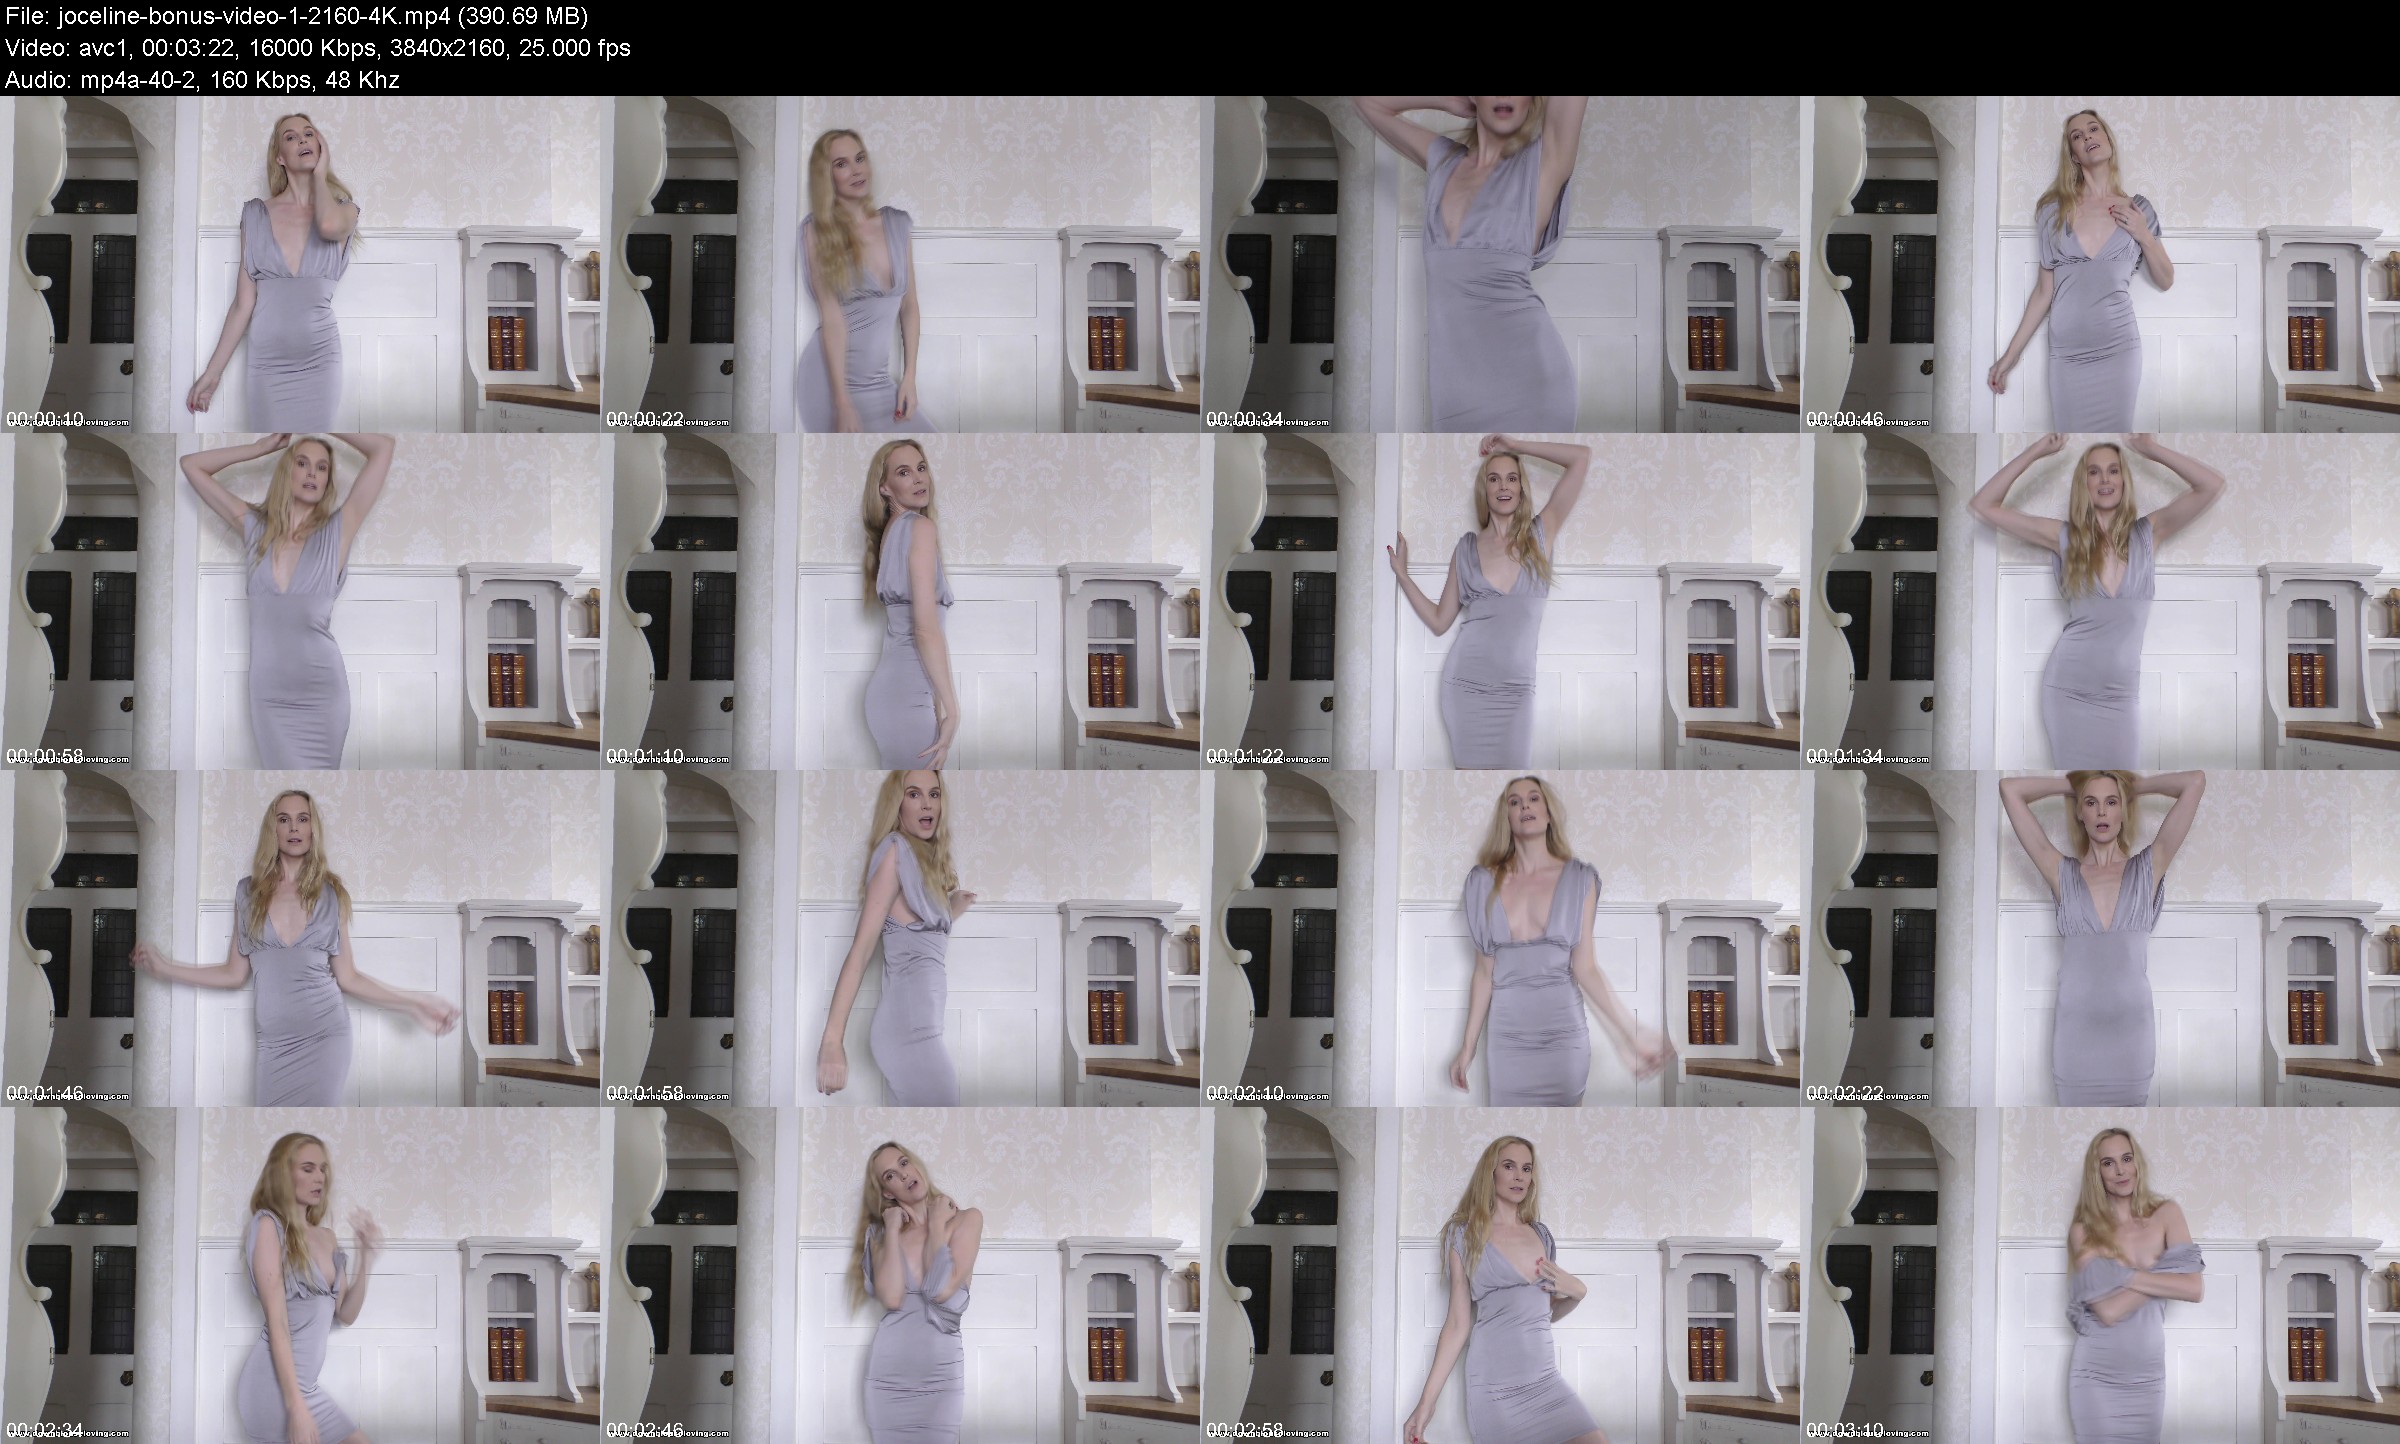Open the 00:01:22 thumbnail
Screen dimensions: 2400x1444
pyautogui.click(x=1500, y=601)
